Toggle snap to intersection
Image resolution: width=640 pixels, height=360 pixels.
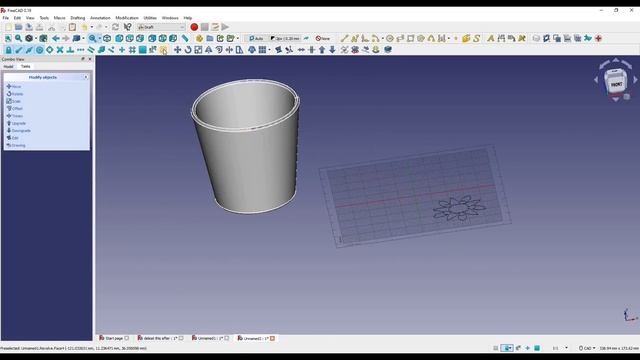[60, 50]
